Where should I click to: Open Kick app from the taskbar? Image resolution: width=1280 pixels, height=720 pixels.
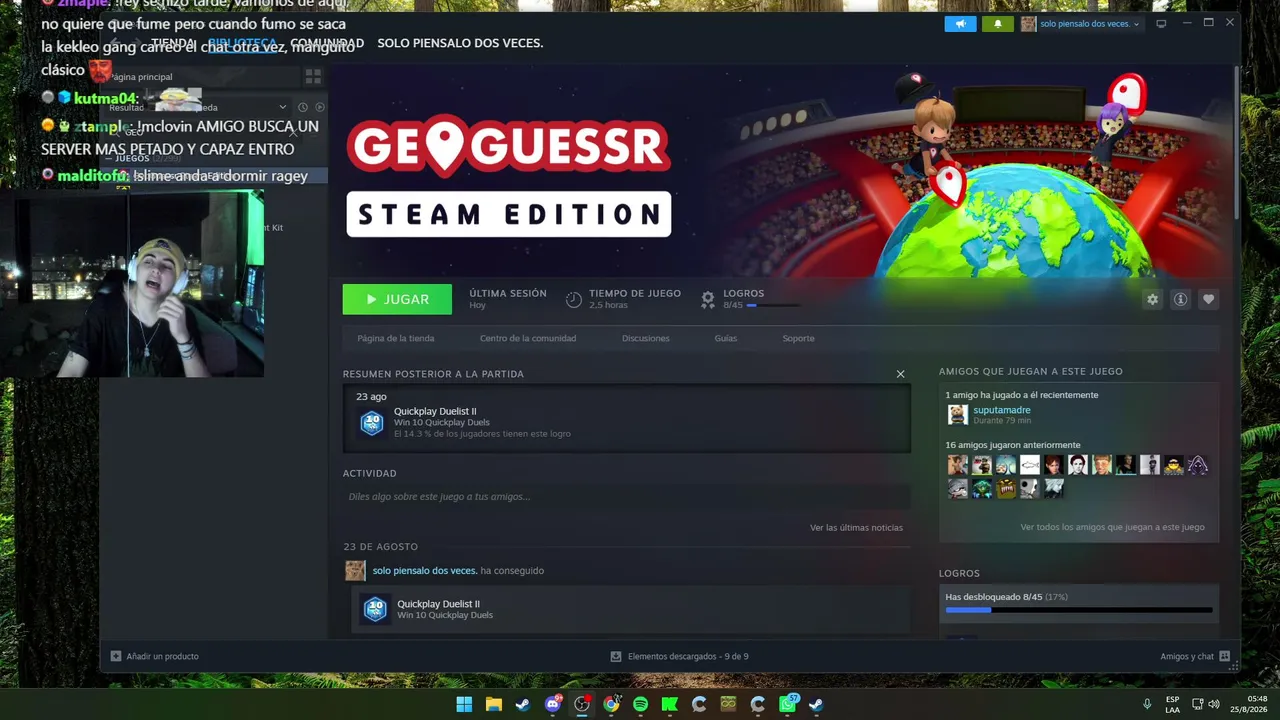tap(669, 704)
